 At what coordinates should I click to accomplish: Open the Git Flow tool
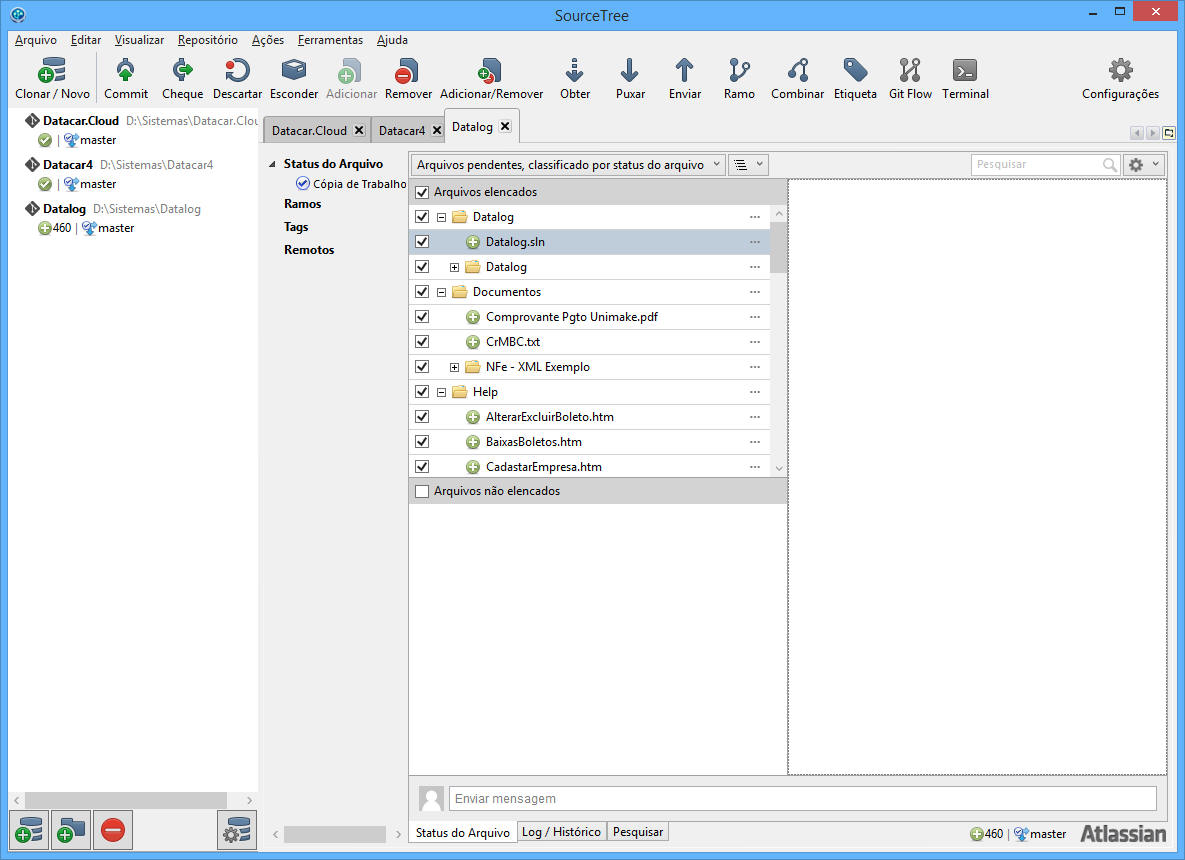pyautogui.click(x=910, y=70)
